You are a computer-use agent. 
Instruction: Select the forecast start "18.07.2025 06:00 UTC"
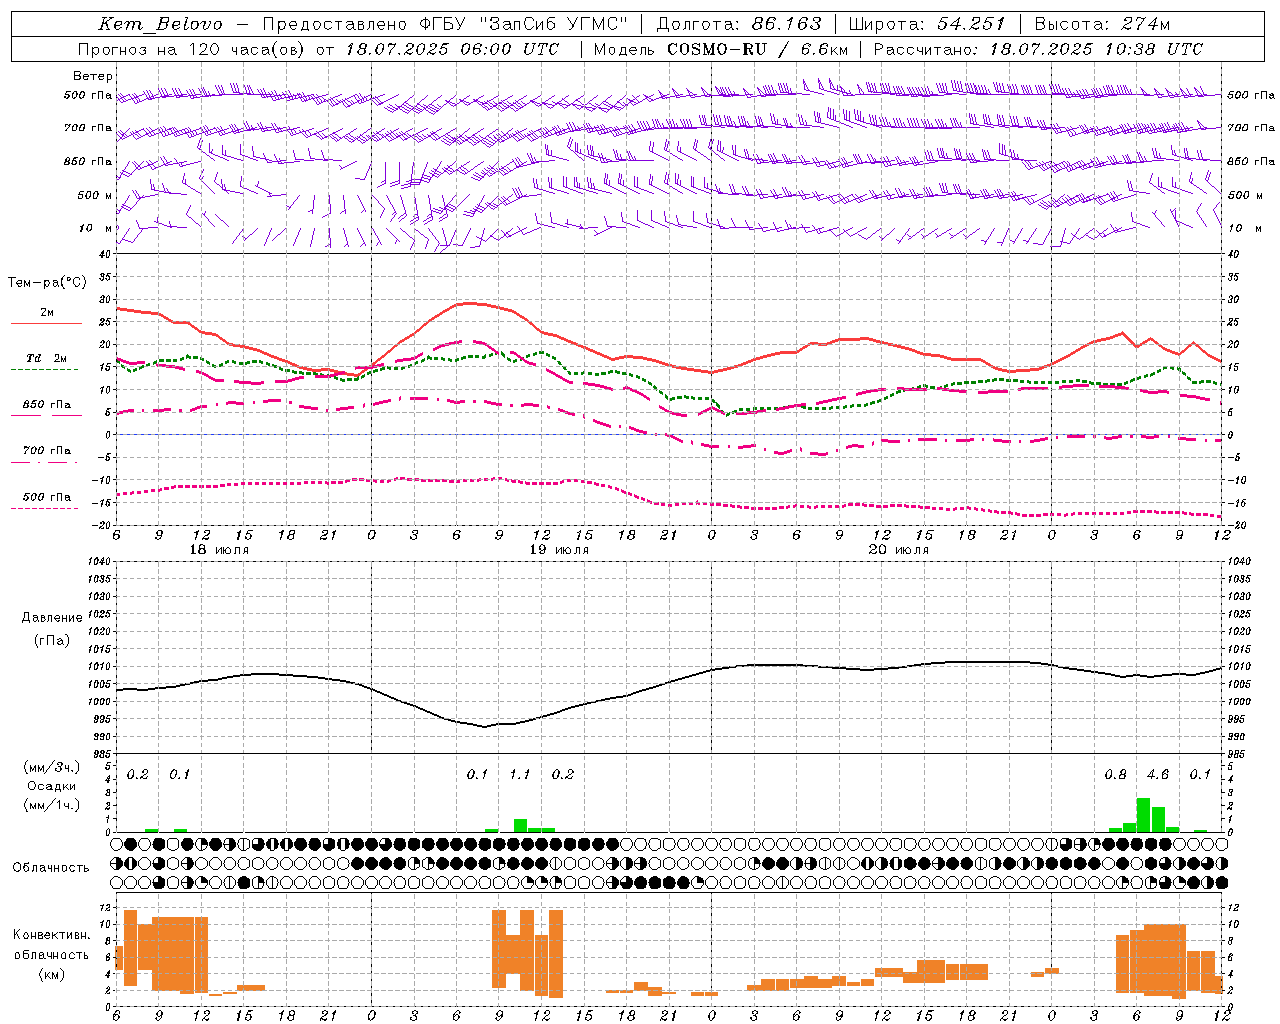pos(452,49)
